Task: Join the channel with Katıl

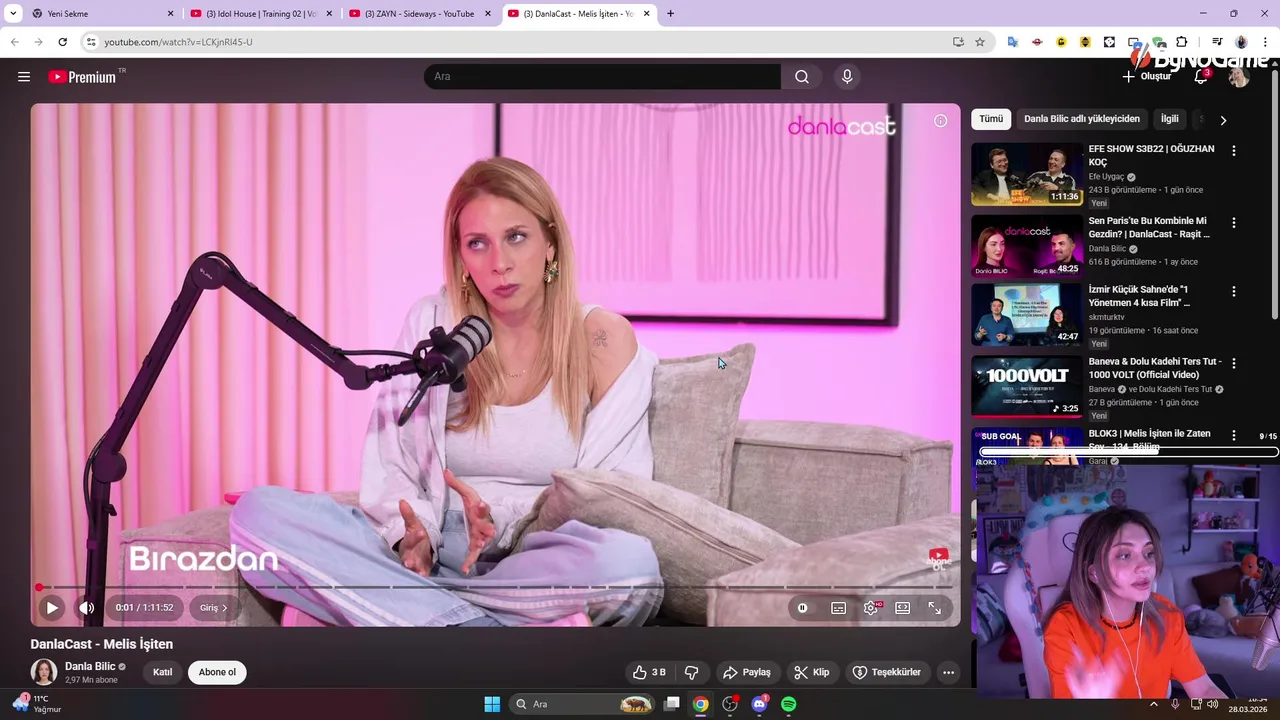Action: click(162, 672)
